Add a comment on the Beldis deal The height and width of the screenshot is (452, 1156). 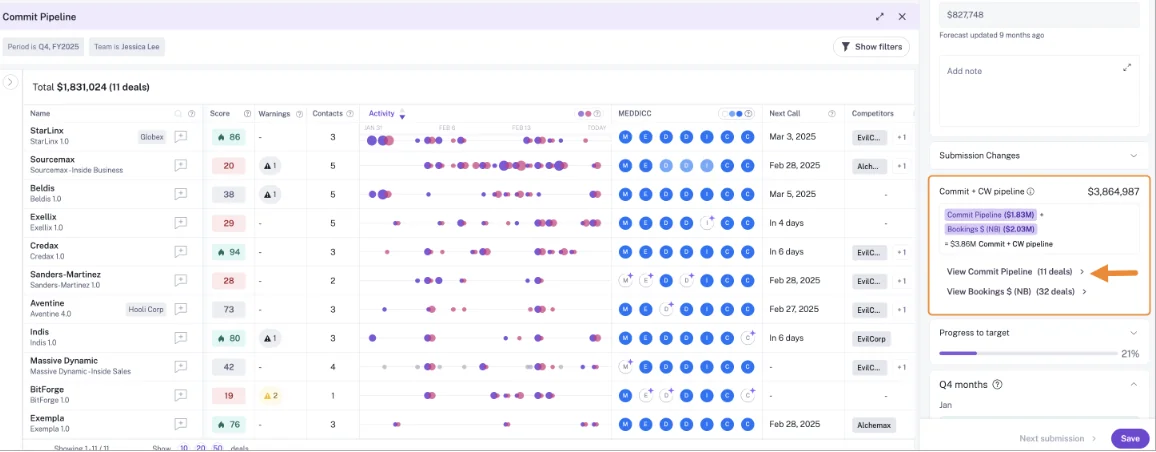click(x=180, y=194)
